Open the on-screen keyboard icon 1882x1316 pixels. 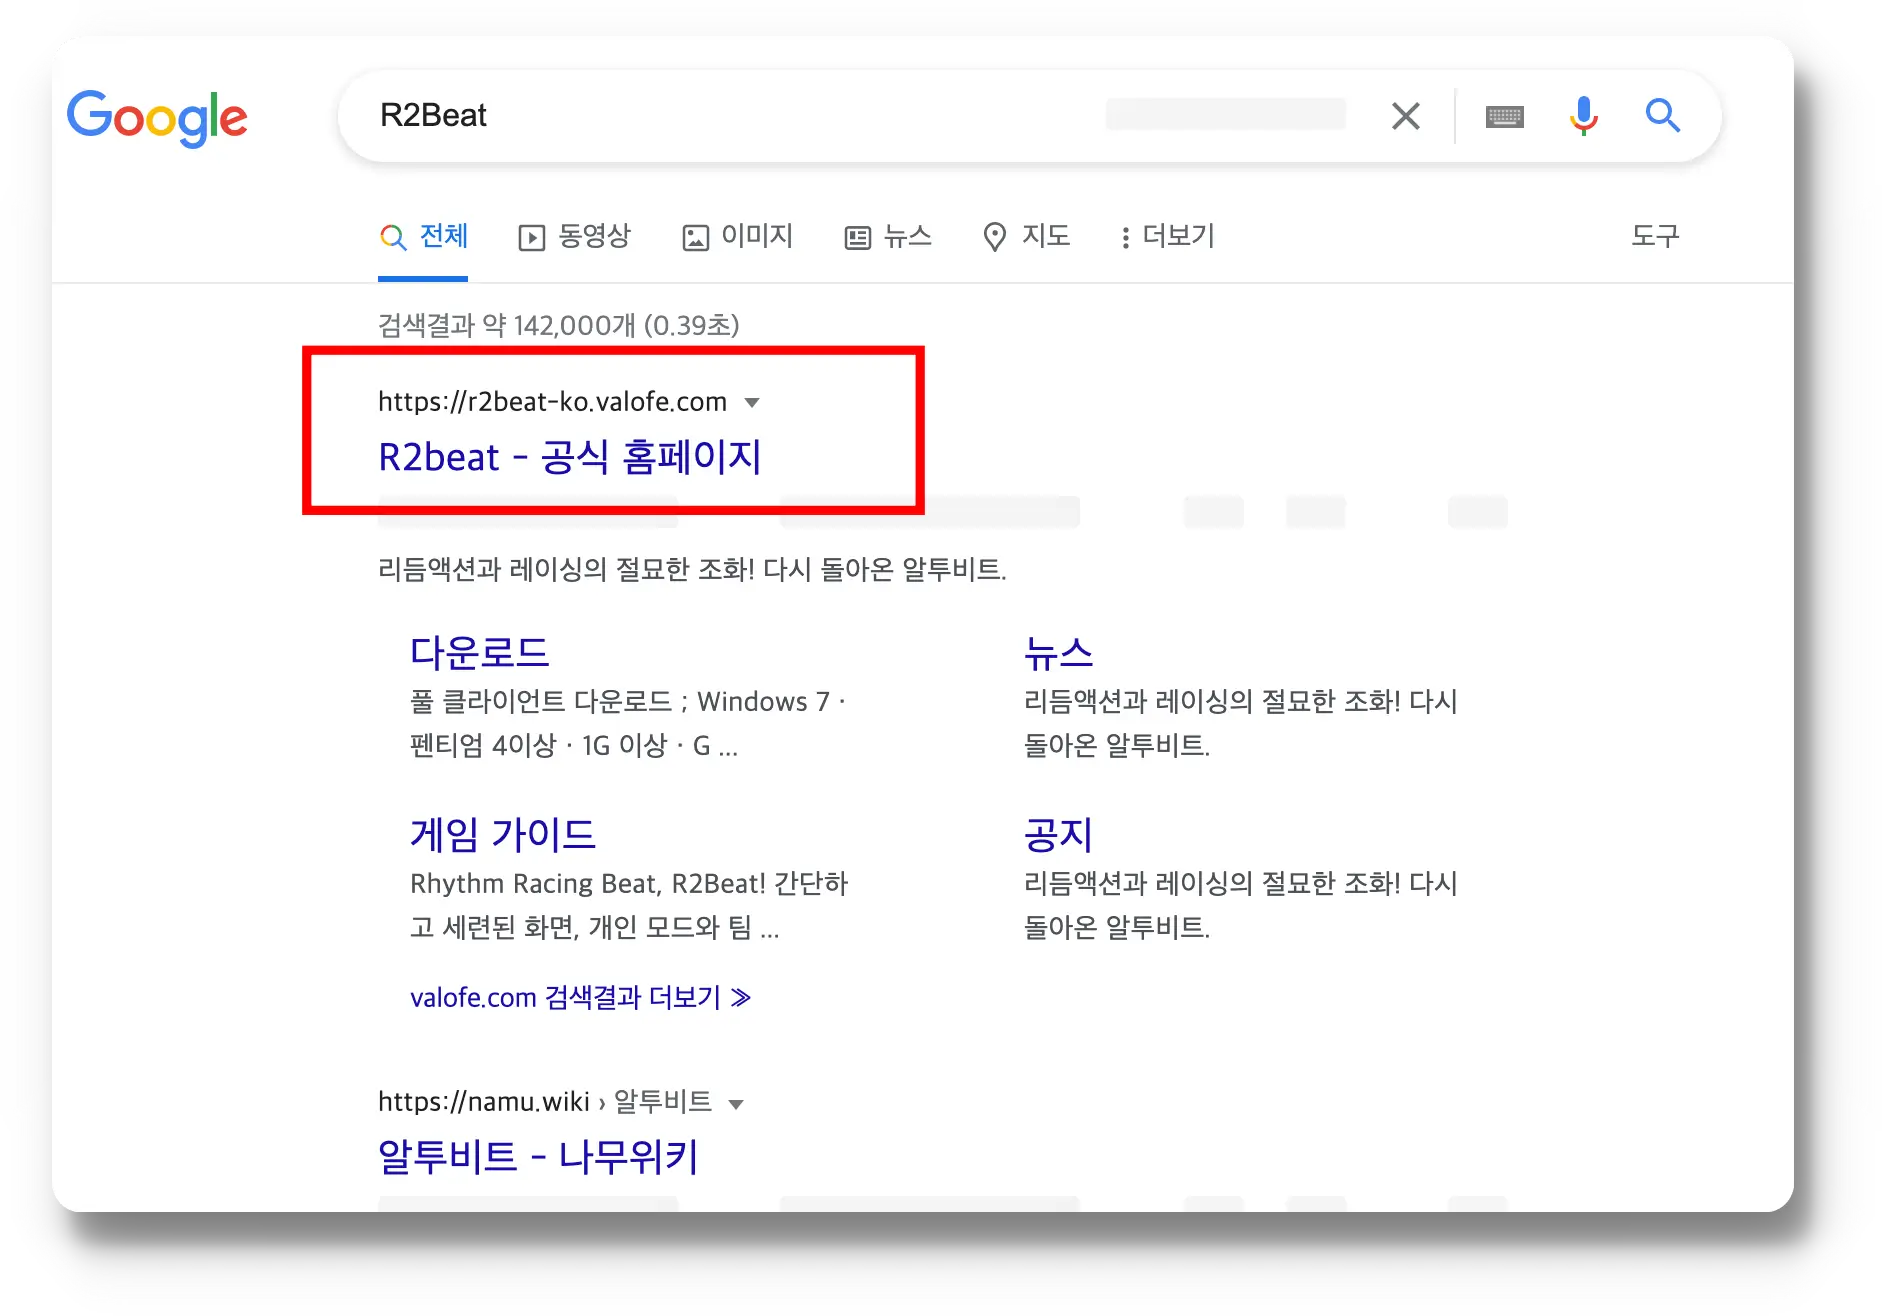1504,116
